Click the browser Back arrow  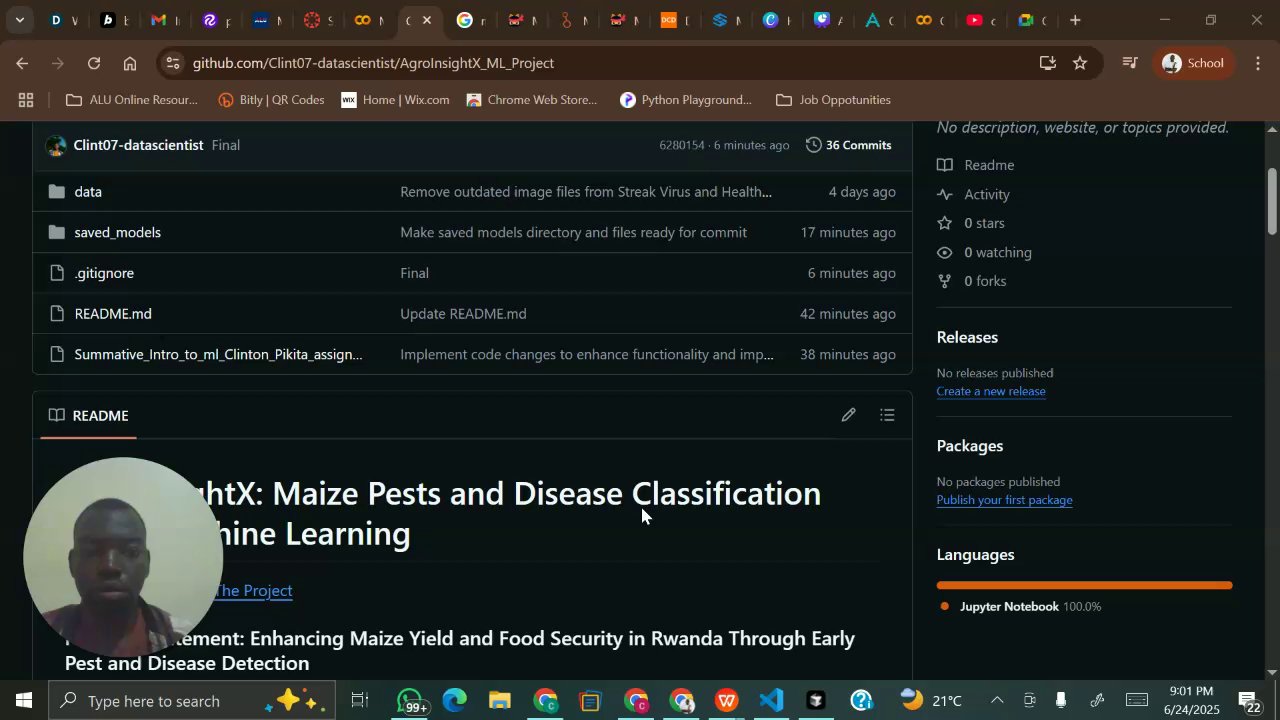pos(22,63)
